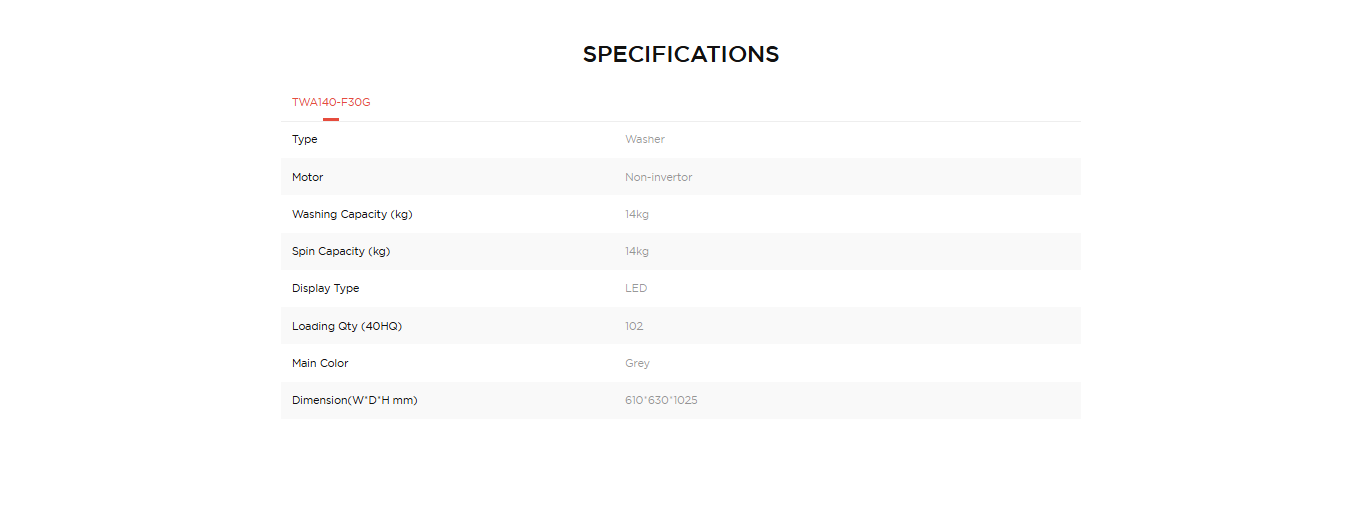Click the red underline below the model tab
This screenshot has height=509, width=1364.
click(331, 119)
